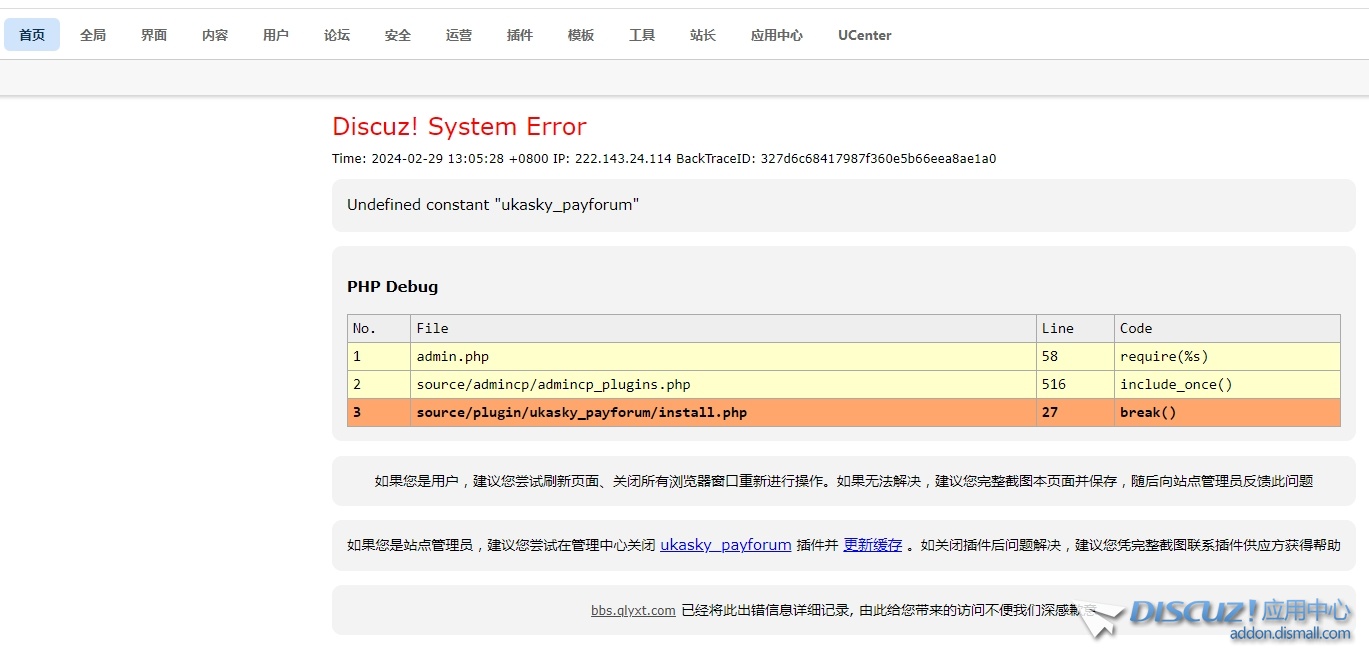The height and width of the screenshot is (659, 1369).
Task: Click the include_once() code cell
Action: 1227,384
